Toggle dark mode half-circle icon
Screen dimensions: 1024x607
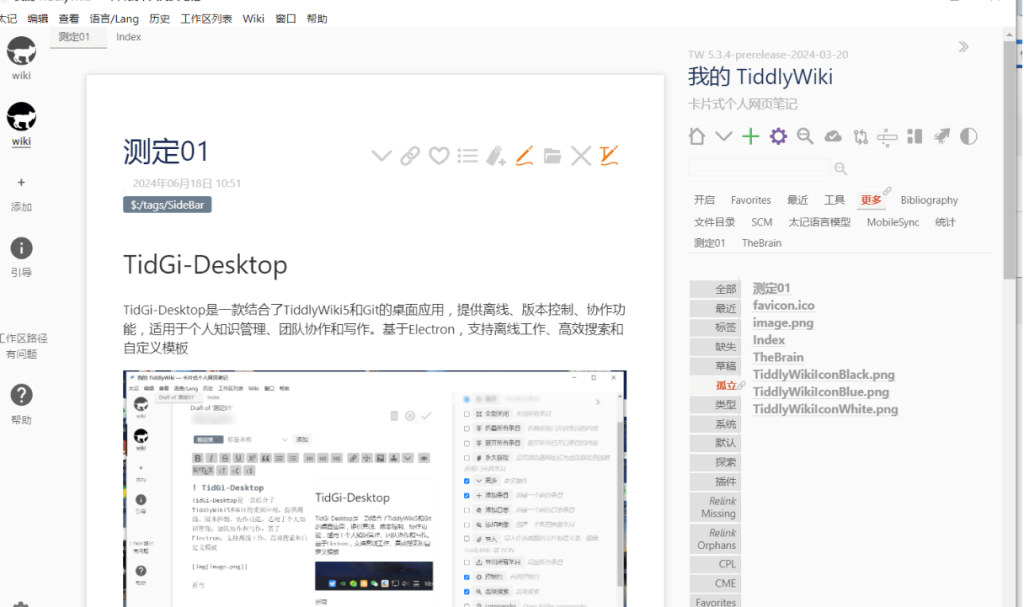pos(968,136)
